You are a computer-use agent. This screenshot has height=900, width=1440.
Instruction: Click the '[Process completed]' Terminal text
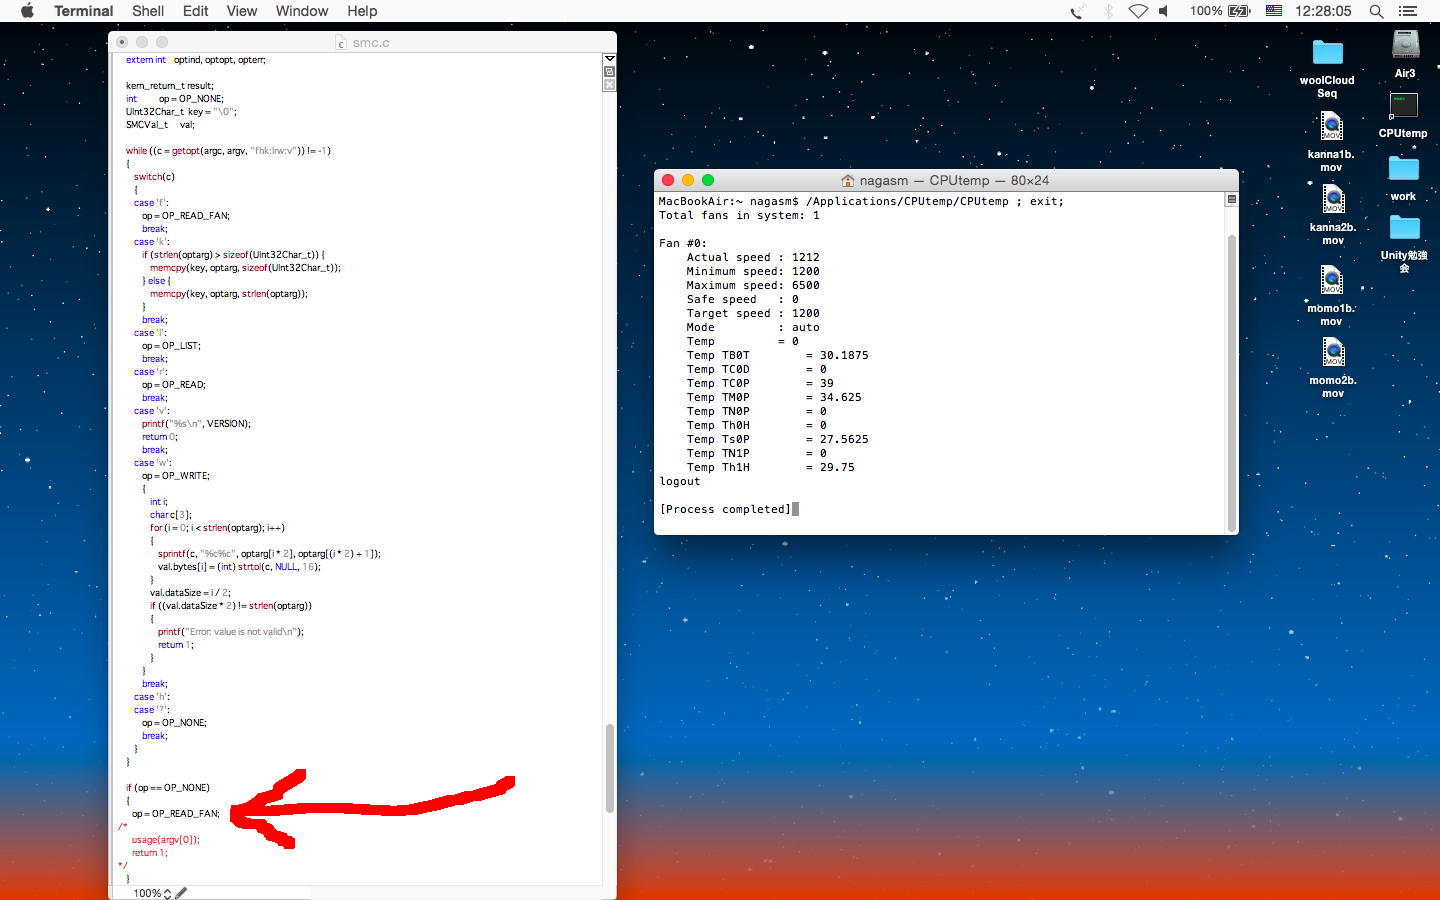(725, 509)
